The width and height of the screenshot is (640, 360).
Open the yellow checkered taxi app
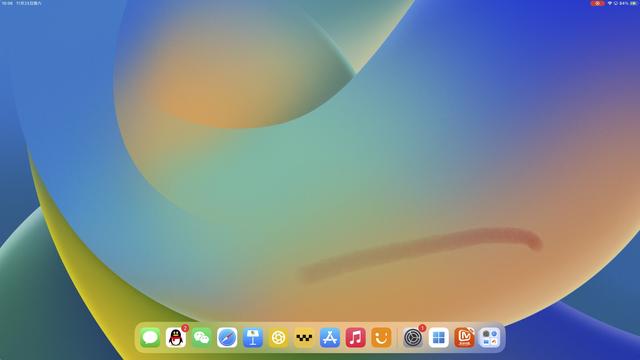tap(304, 338)
